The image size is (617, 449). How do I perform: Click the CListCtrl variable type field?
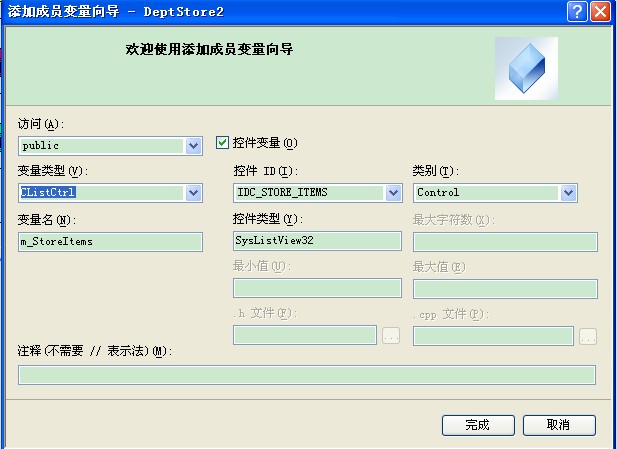click(110, 193)
